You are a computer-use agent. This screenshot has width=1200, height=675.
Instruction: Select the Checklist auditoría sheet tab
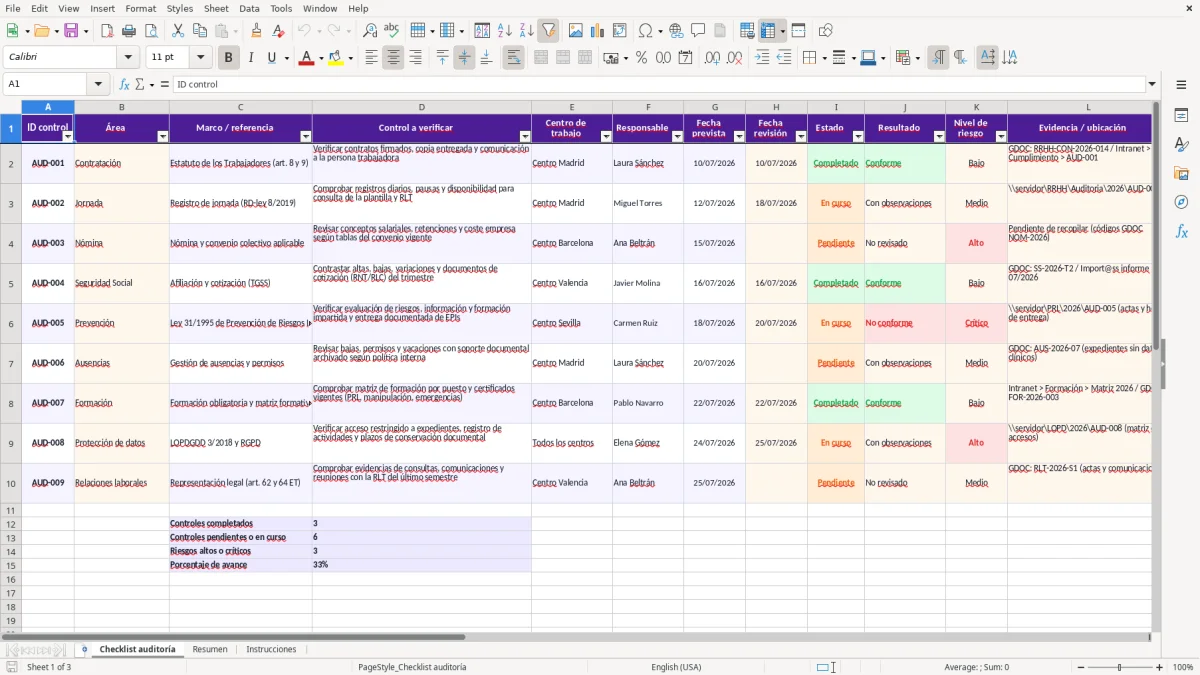coord(137,650)
